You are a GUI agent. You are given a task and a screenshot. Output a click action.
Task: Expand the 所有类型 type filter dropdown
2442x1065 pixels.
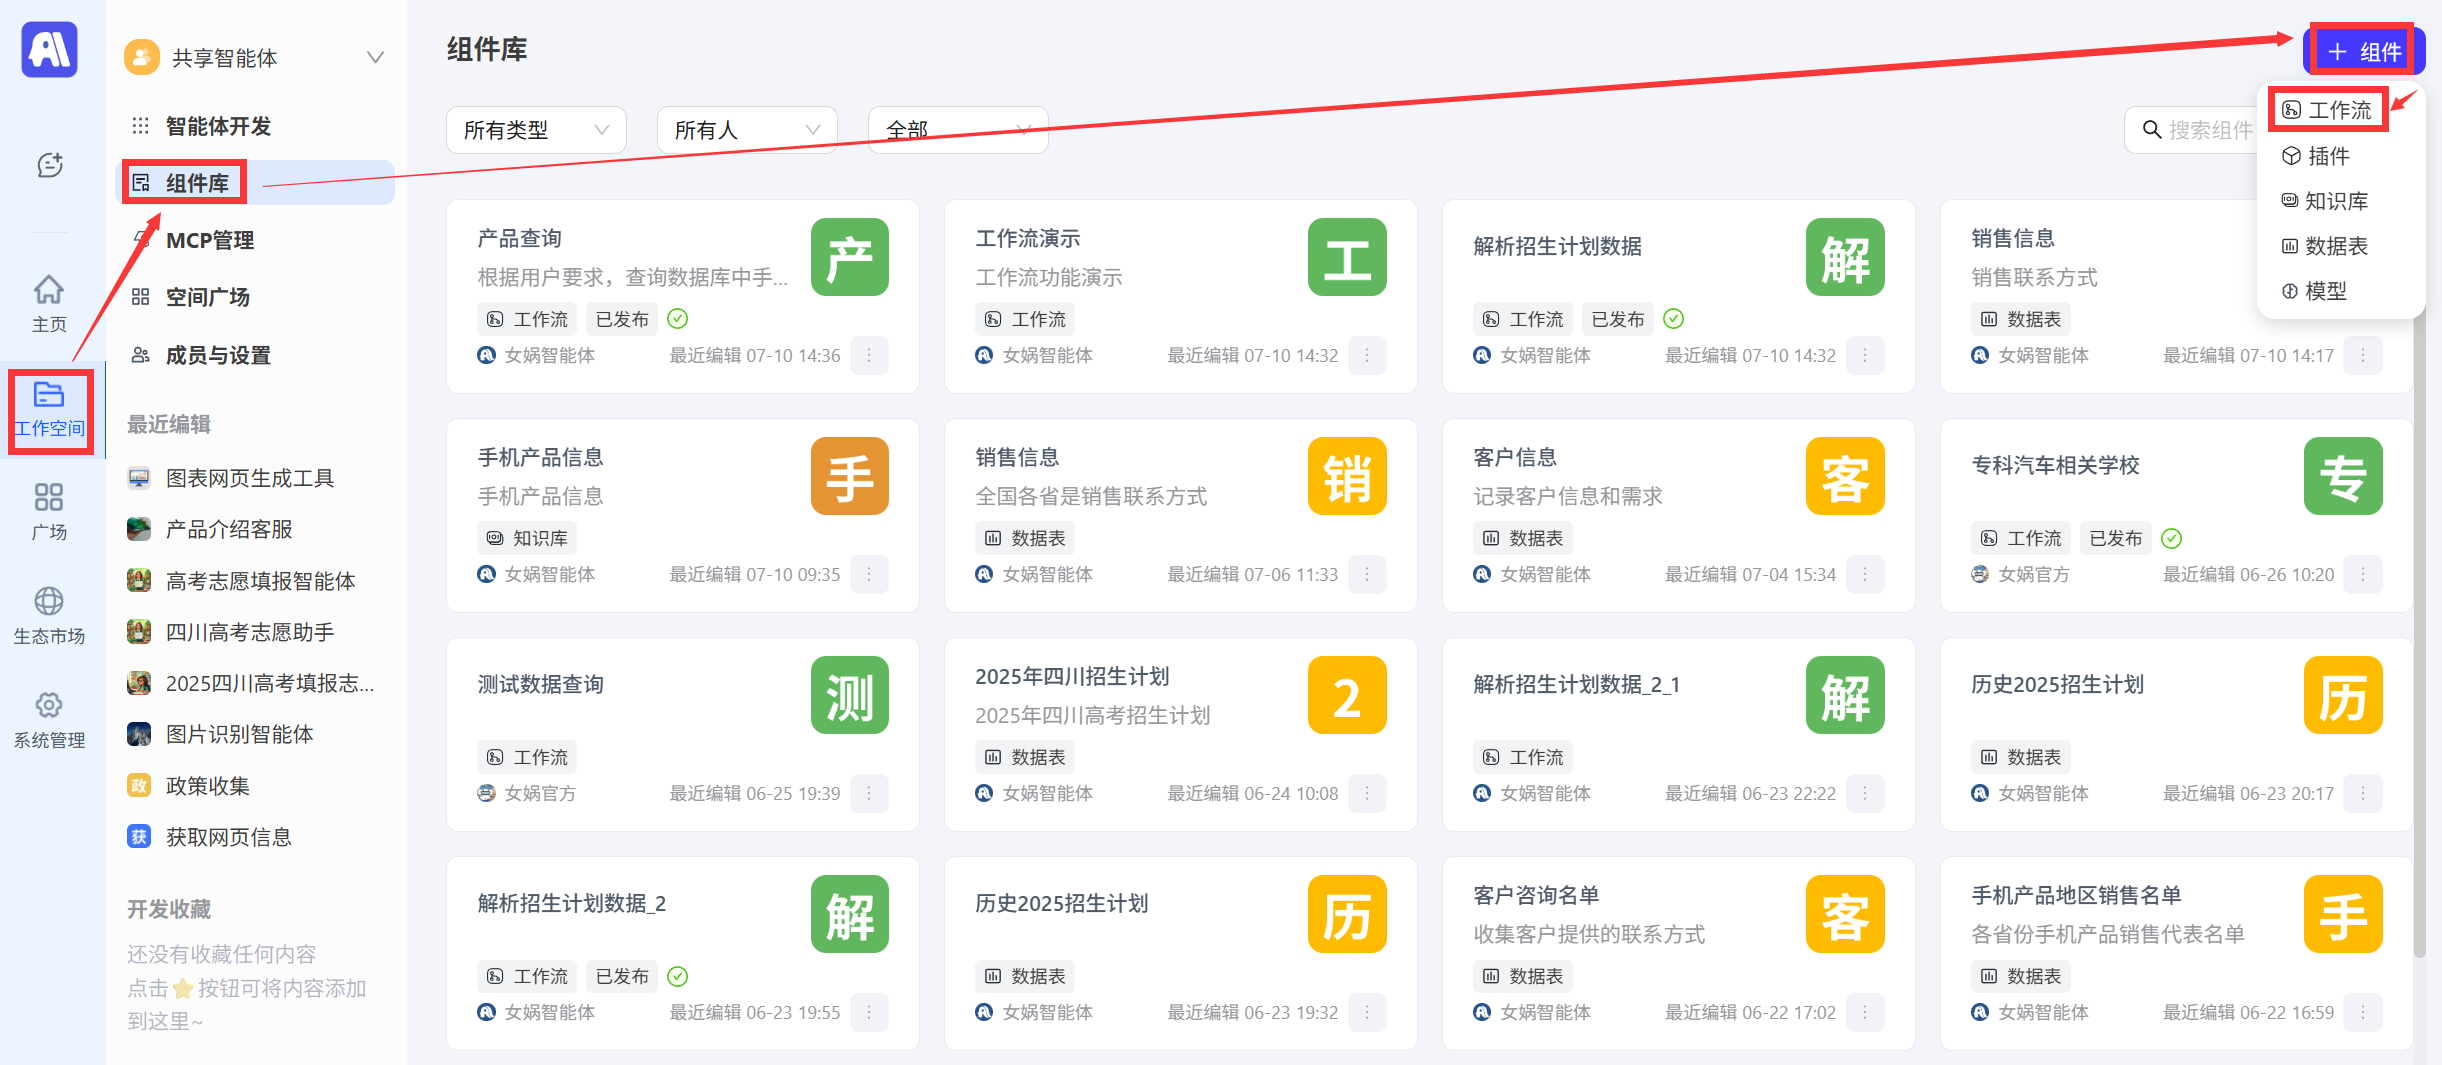coord(536,130)
